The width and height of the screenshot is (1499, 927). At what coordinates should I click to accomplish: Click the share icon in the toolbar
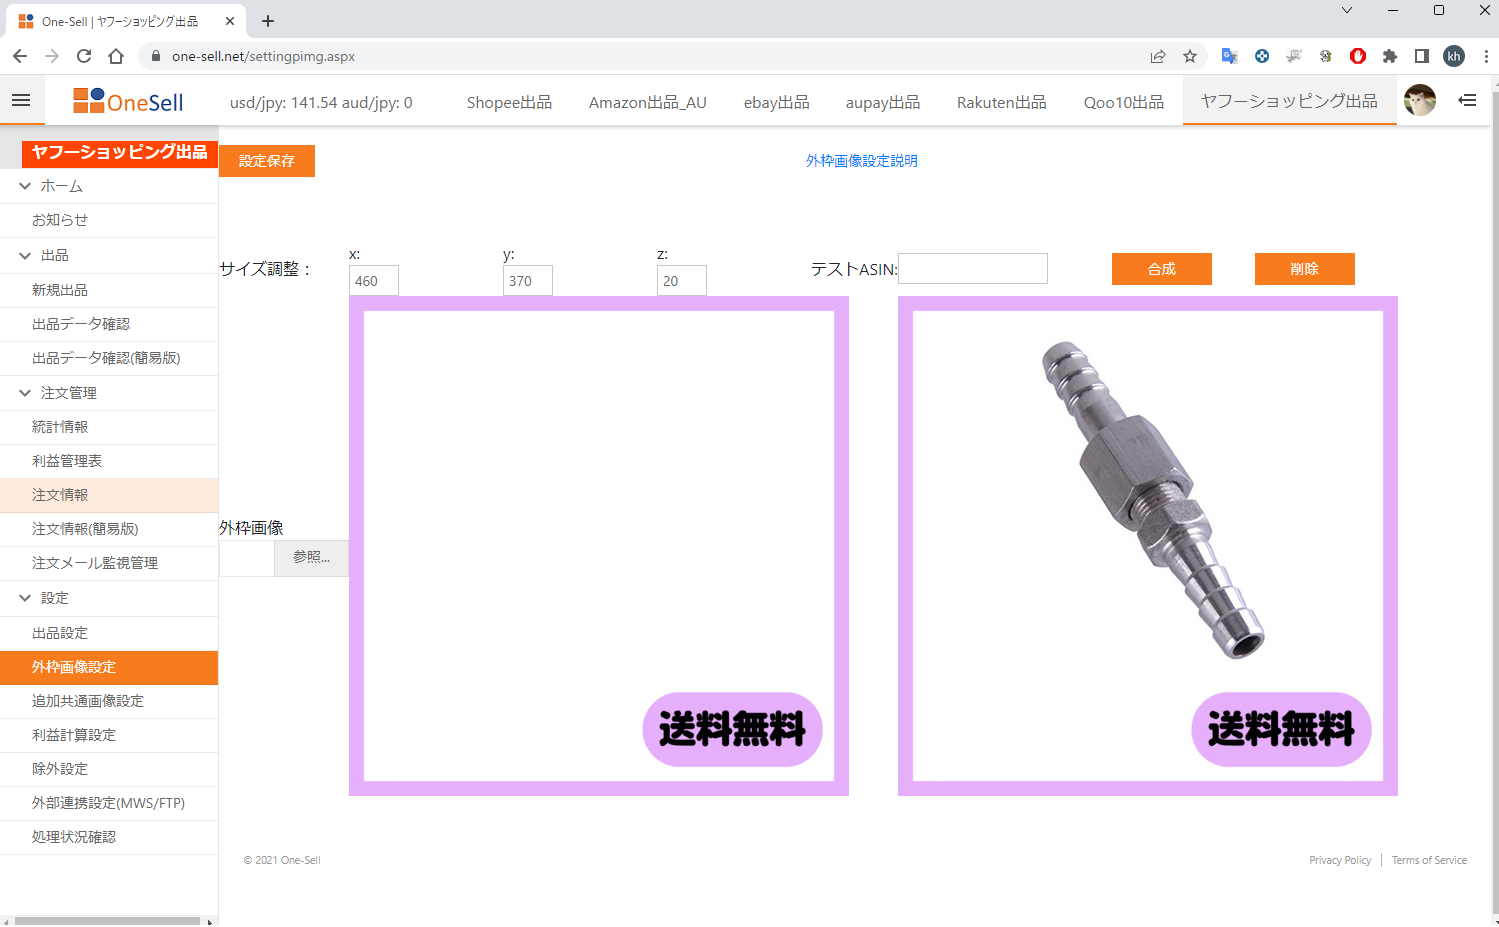tap(1157, 57)
